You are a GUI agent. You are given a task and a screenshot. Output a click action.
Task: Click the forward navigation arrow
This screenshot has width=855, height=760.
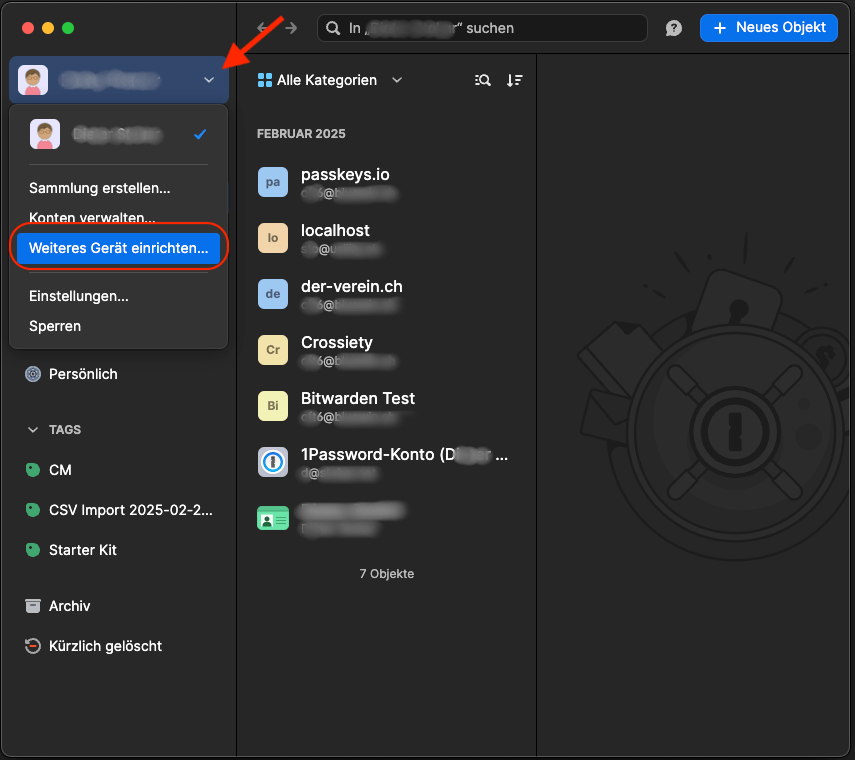[292, 27]
